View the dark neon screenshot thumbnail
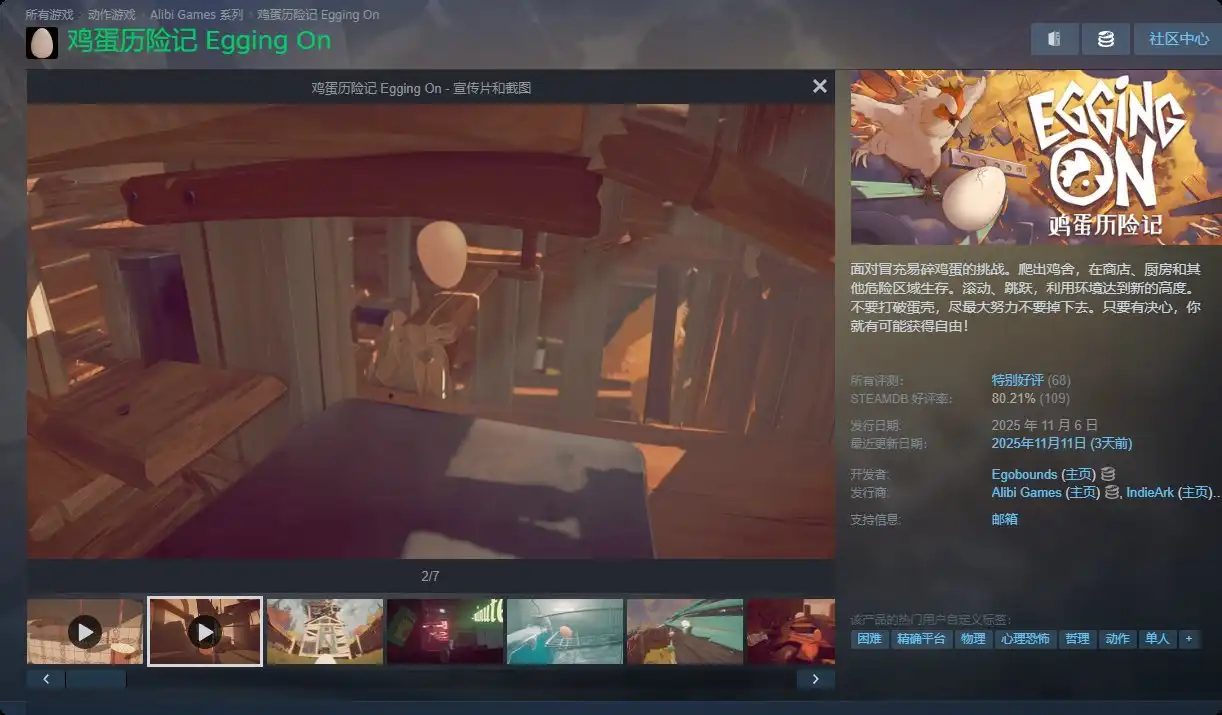The width and height of the screenshot is (1222, 715). pyautogui.click(x=445, y=631)
